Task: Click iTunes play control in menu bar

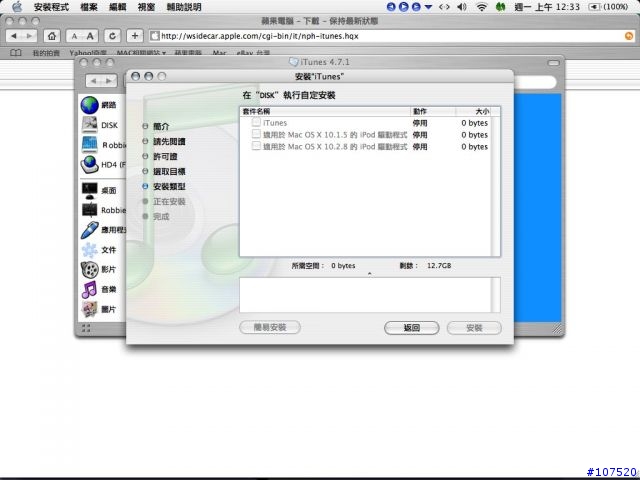Action: pos(403,7)
